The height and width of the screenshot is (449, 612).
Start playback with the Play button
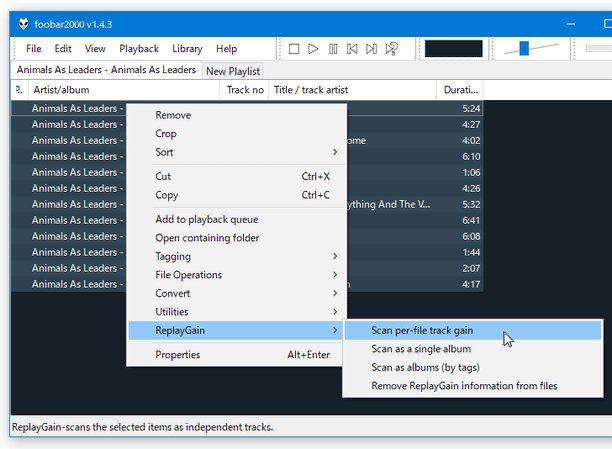[x=313, y=49]
